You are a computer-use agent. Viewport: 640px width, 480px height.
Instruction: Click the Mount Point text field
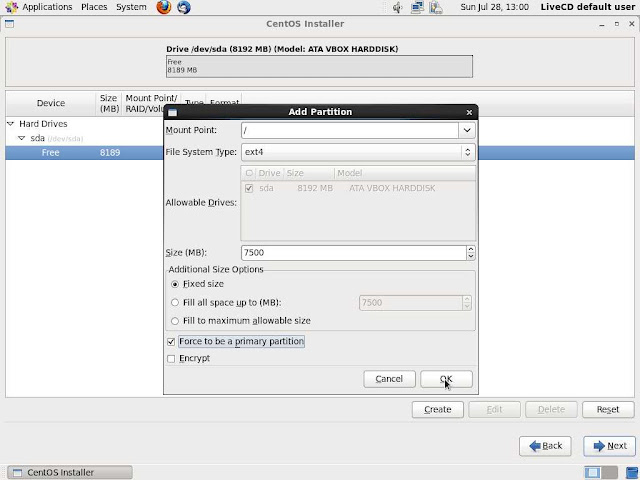pos(350,130)
